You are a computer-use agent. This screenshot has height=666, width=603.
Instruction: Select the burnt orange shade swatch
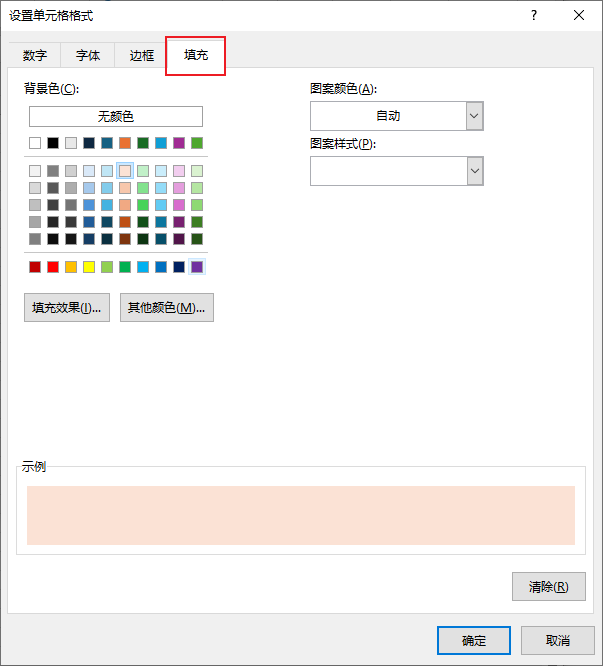tap(125, 222)
